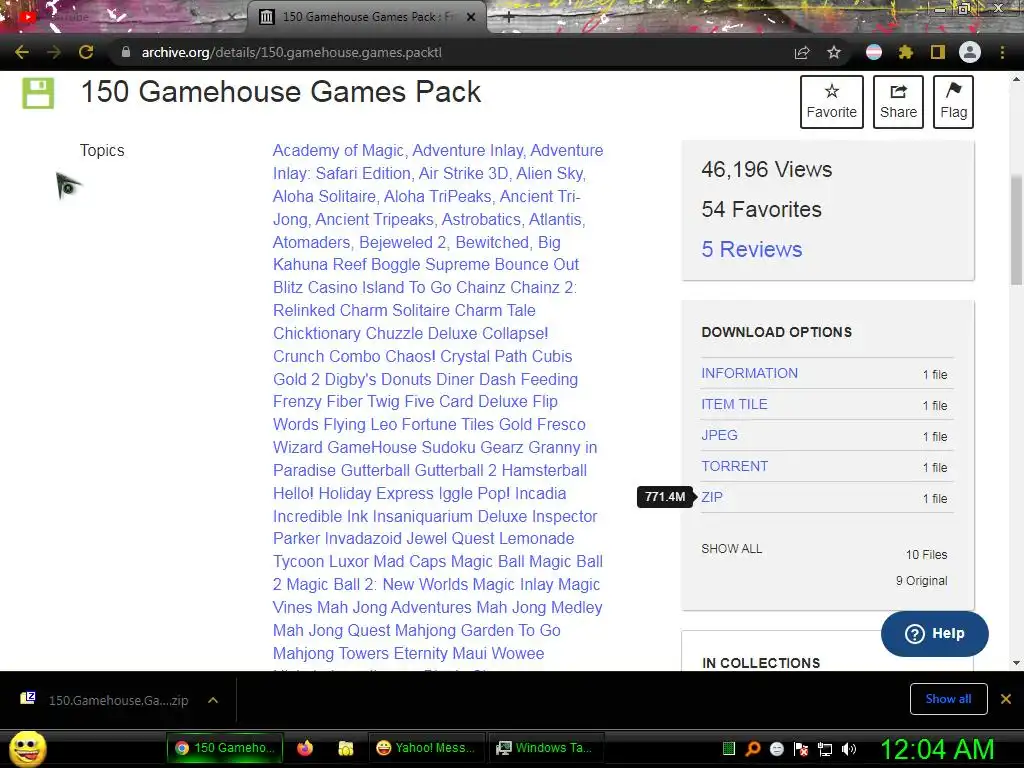This screenshot has height=768, width=1024.
Task: Open the magnifier search tray icon
Action: 753,748
